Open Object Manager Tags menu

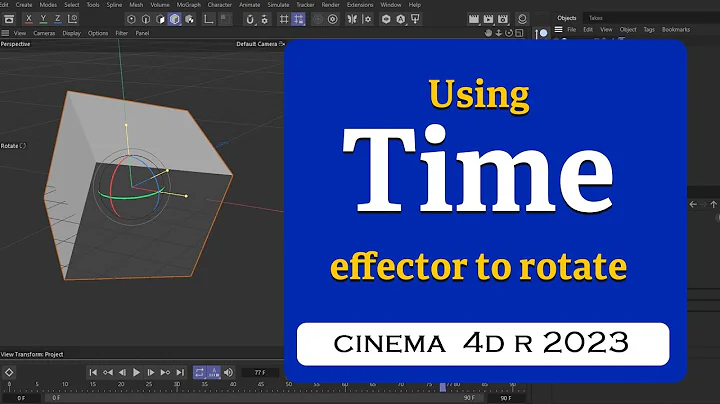click(649, 29)
